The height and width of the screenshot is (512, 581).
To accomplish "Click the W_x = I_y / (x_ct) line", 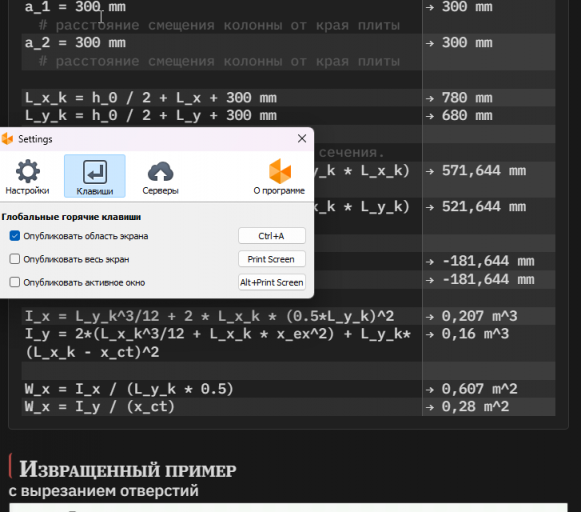I will click(x=100, y=407).
